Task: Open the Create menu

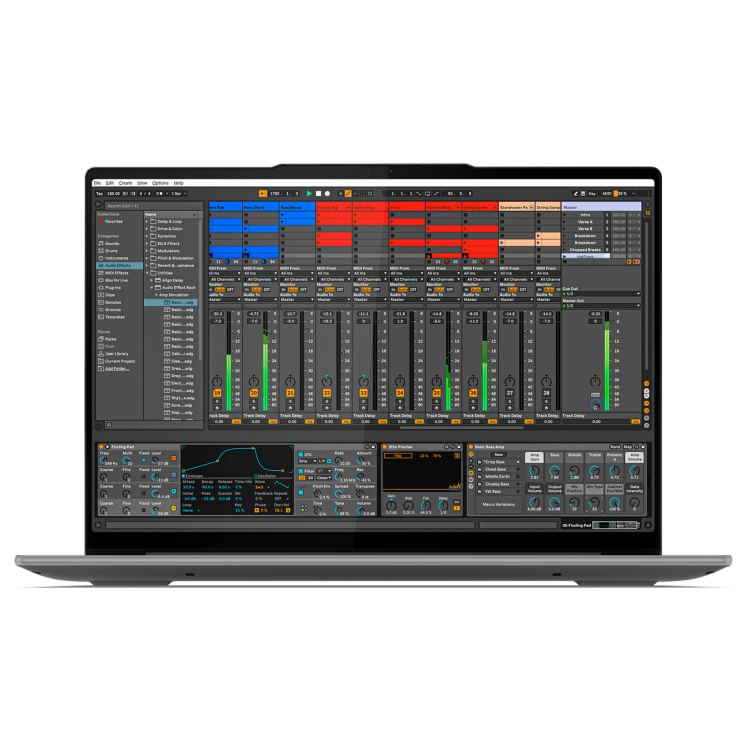Action: coord(125,183)
